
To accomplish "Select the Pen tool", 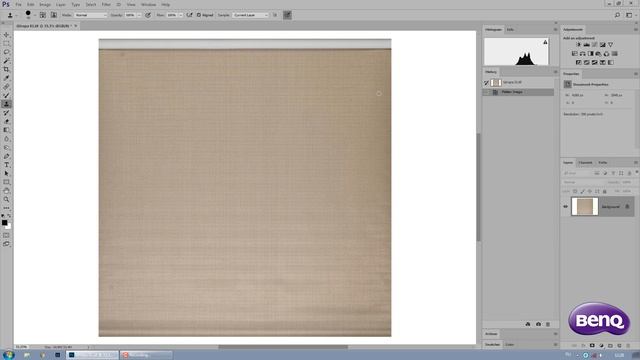I will click(x=6, y=156).
